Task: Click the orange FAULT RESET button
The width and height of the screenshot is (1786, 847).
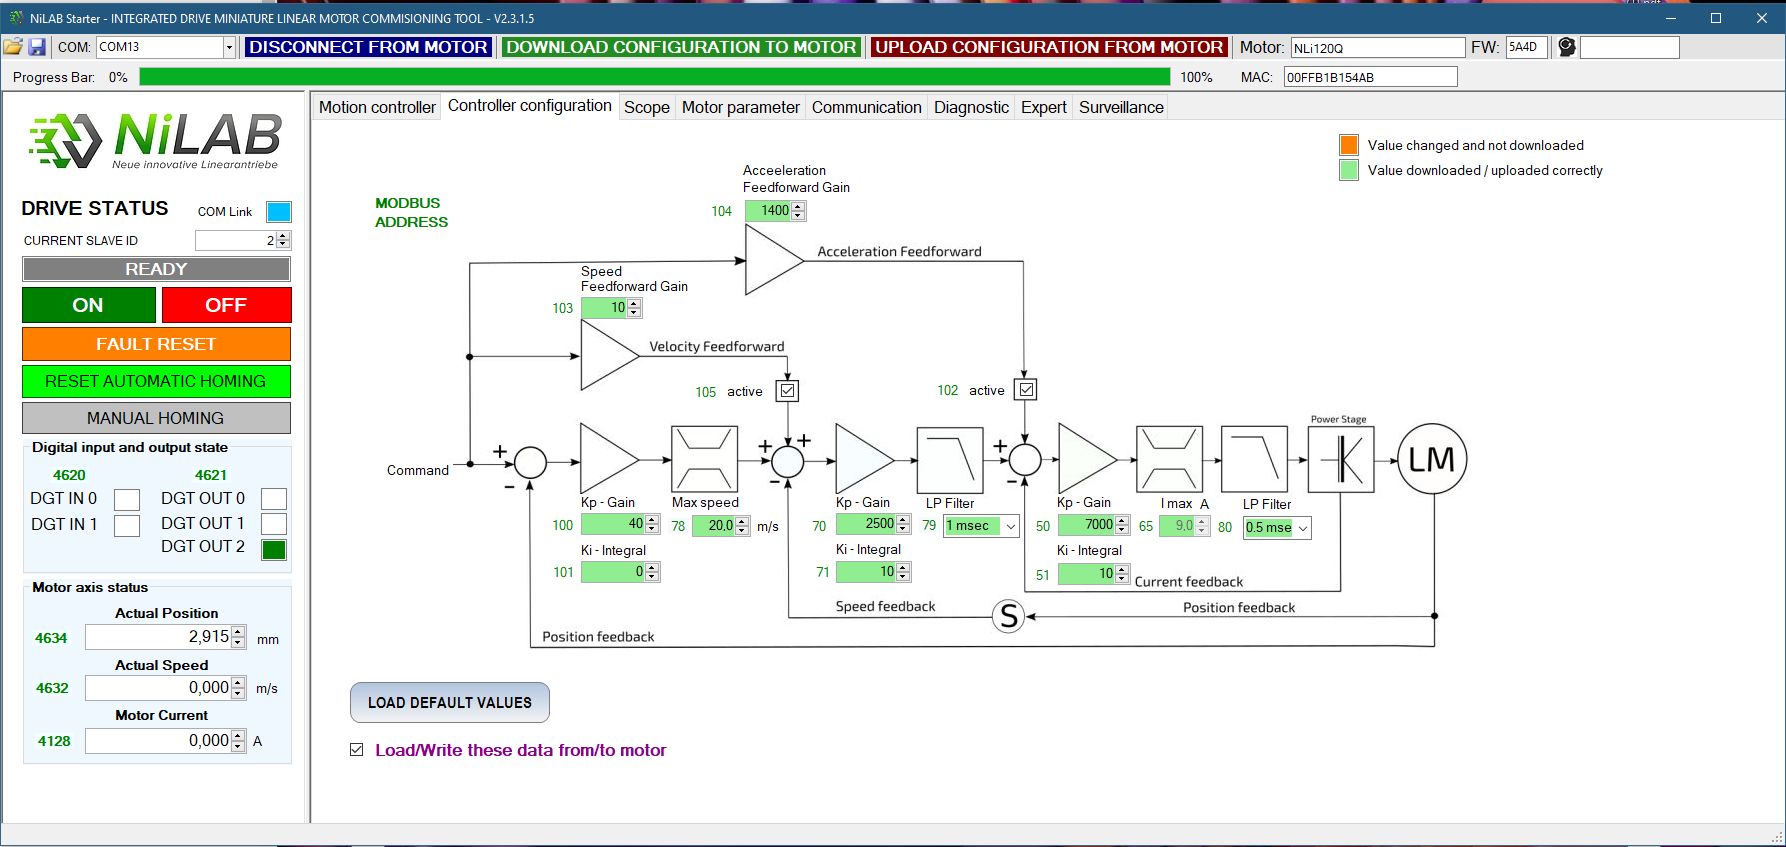Action: point(156,344)
